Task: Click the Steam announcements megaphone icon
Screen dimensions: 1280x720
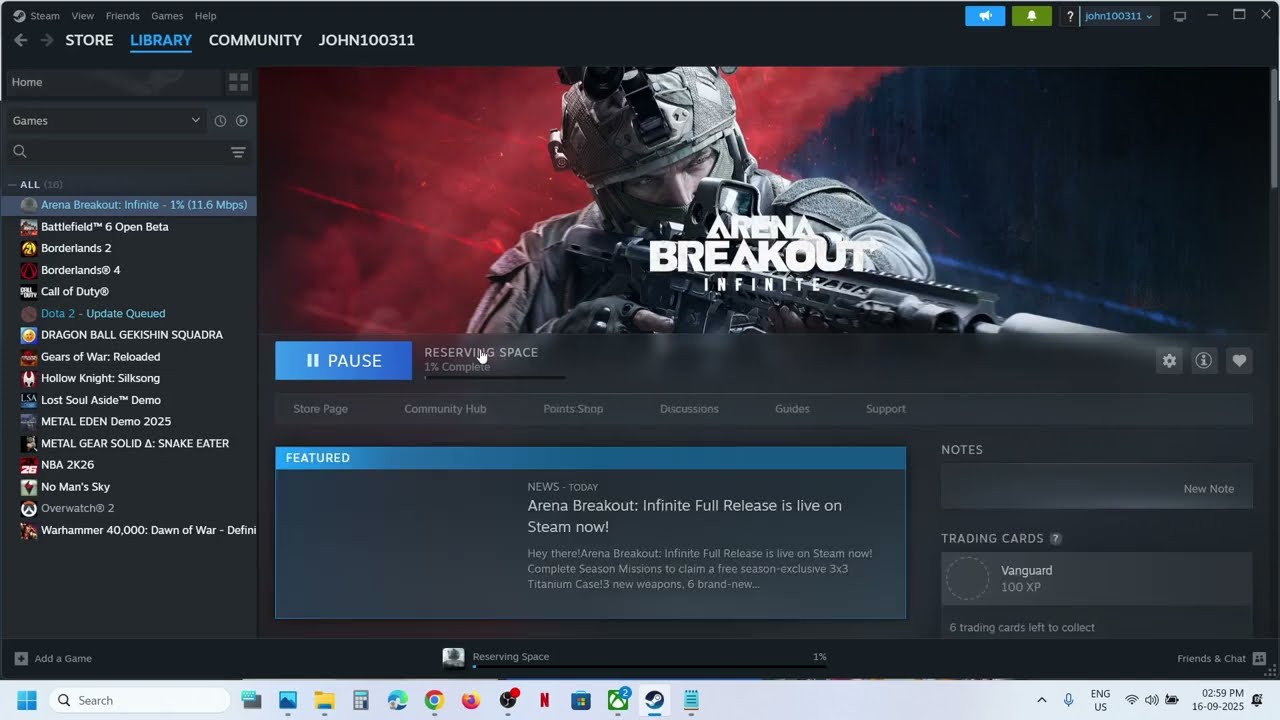Action: tap(985, 16)
